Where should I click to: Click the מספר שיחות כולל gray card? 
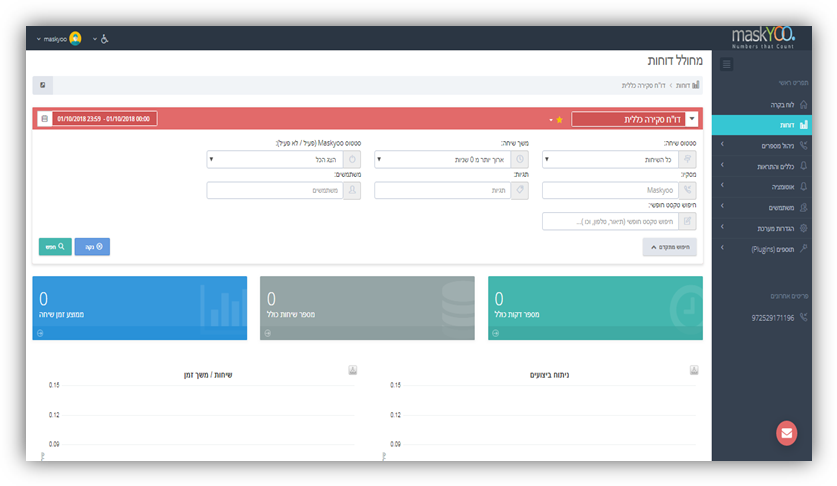(x=367, y=308)
